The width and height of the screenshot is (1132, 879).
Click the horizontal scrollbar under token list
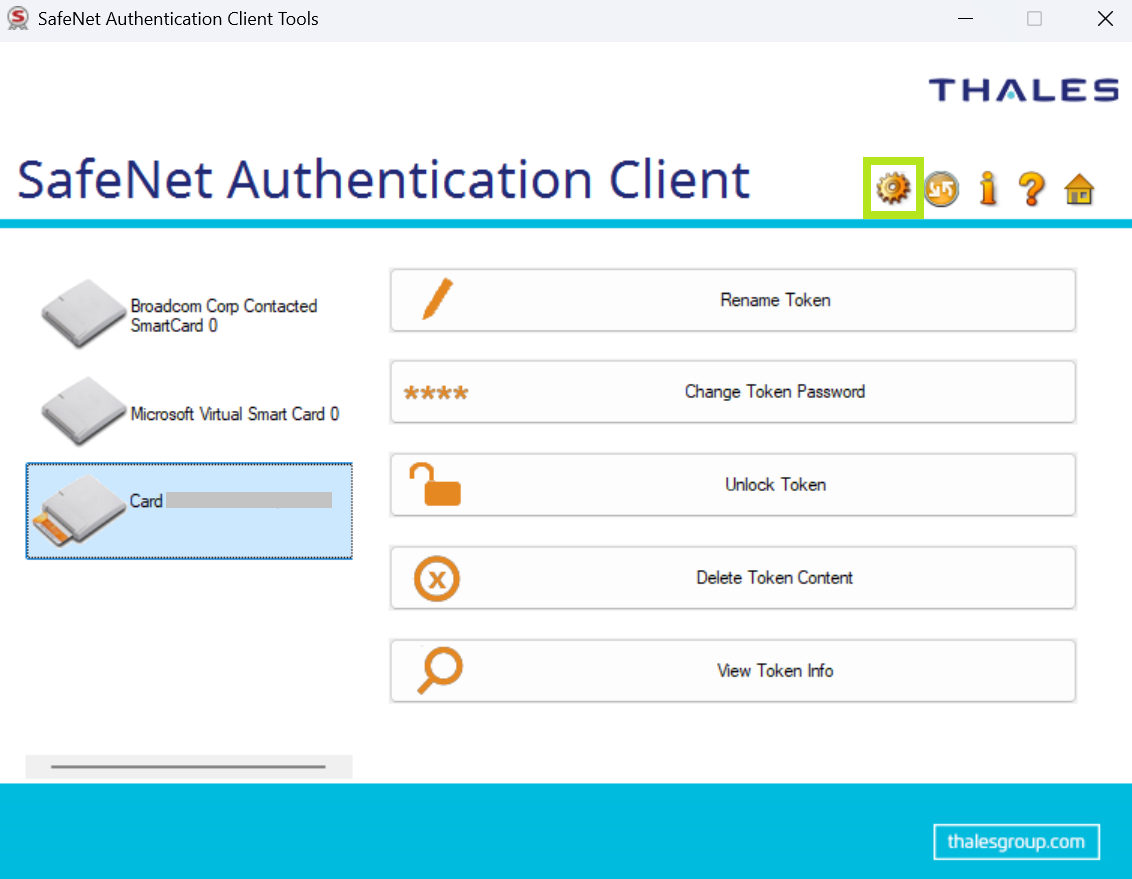(x=188, y=766)
